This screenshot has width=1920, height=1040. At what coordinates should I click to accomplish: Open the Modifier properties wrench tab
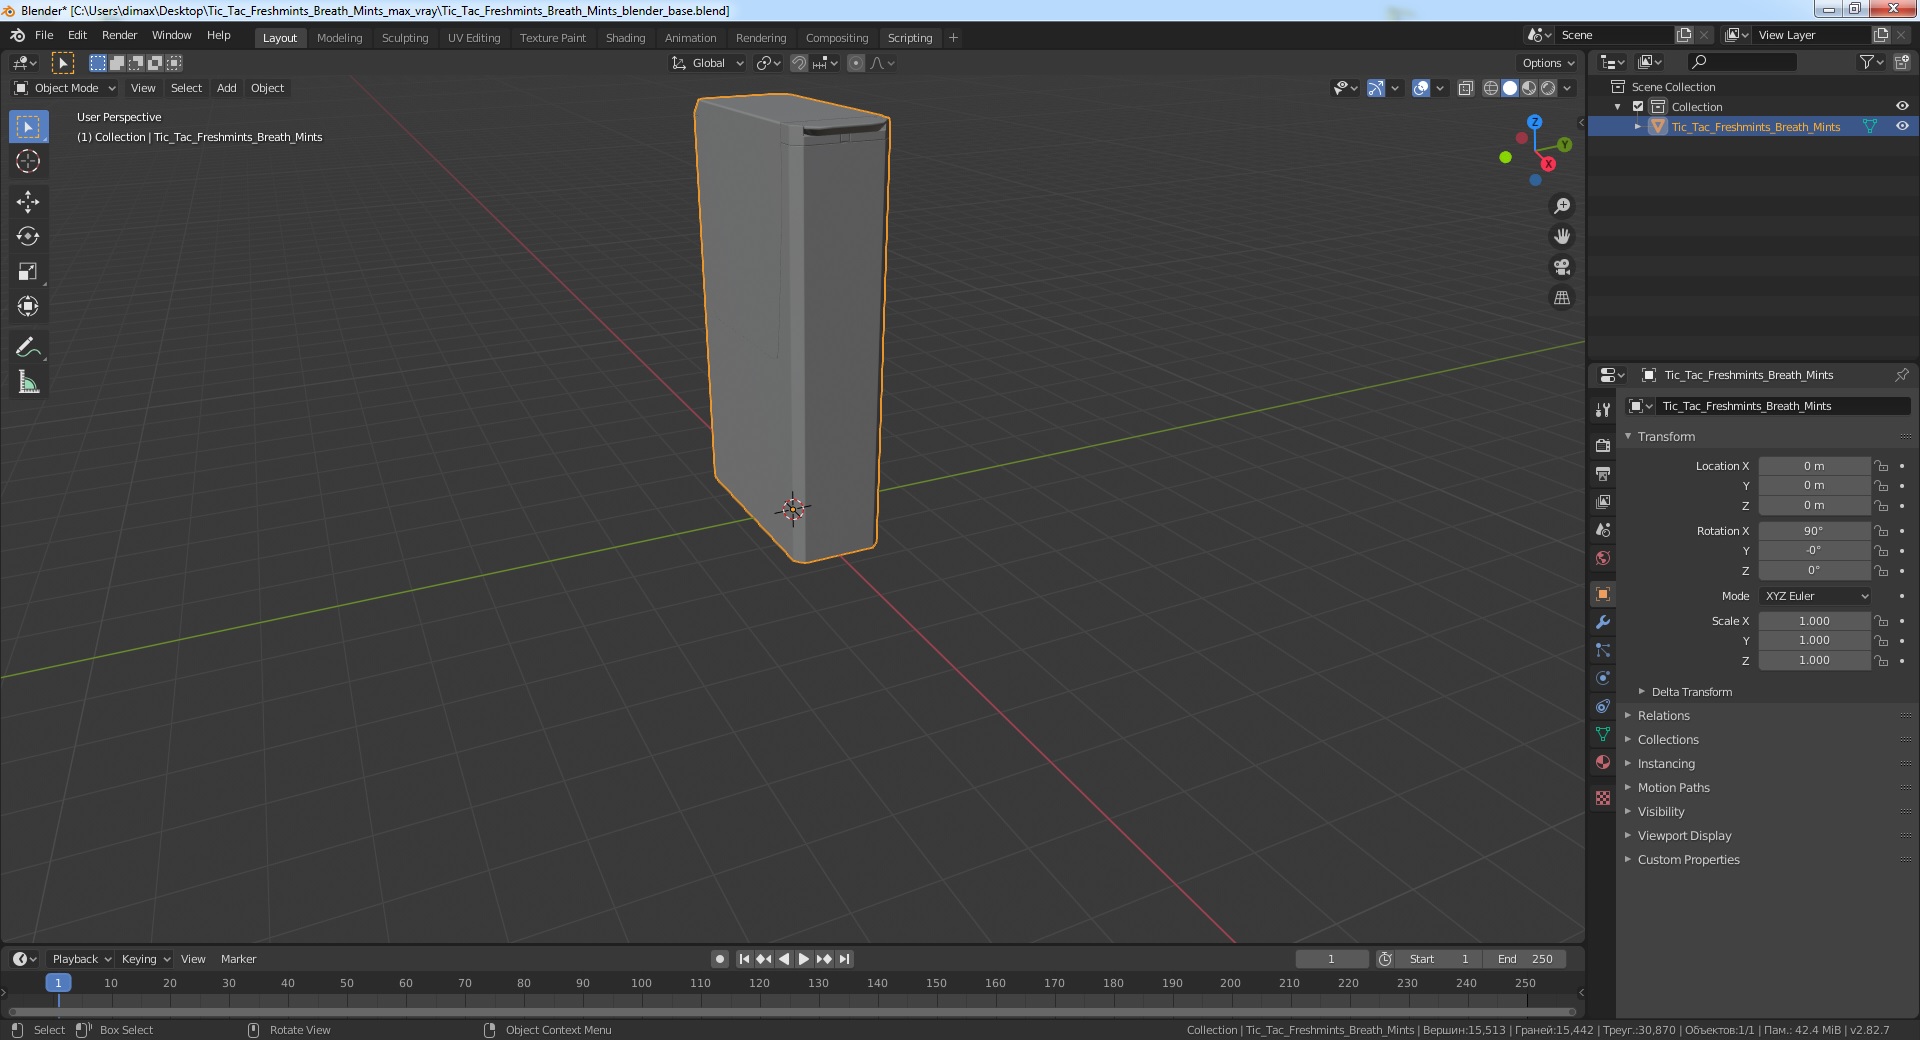coord(1603,622)
